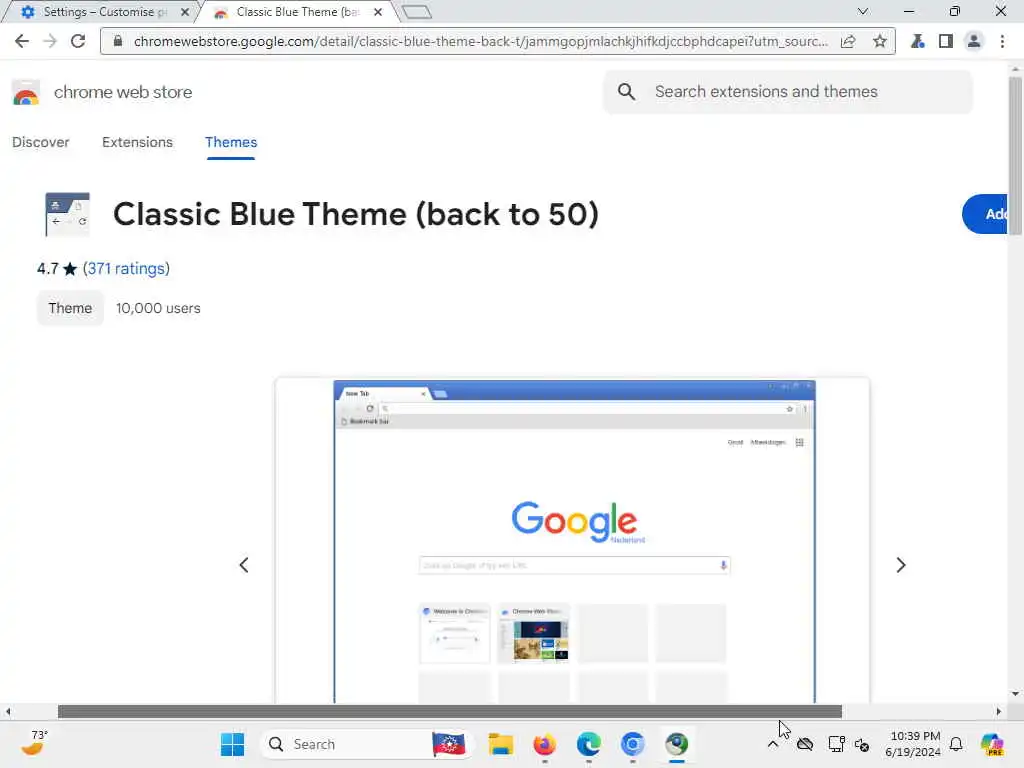The width and height of the screenshot is (1024, 768).
Task: Bookmark this page with the star icon
Action: click(880, 41)
